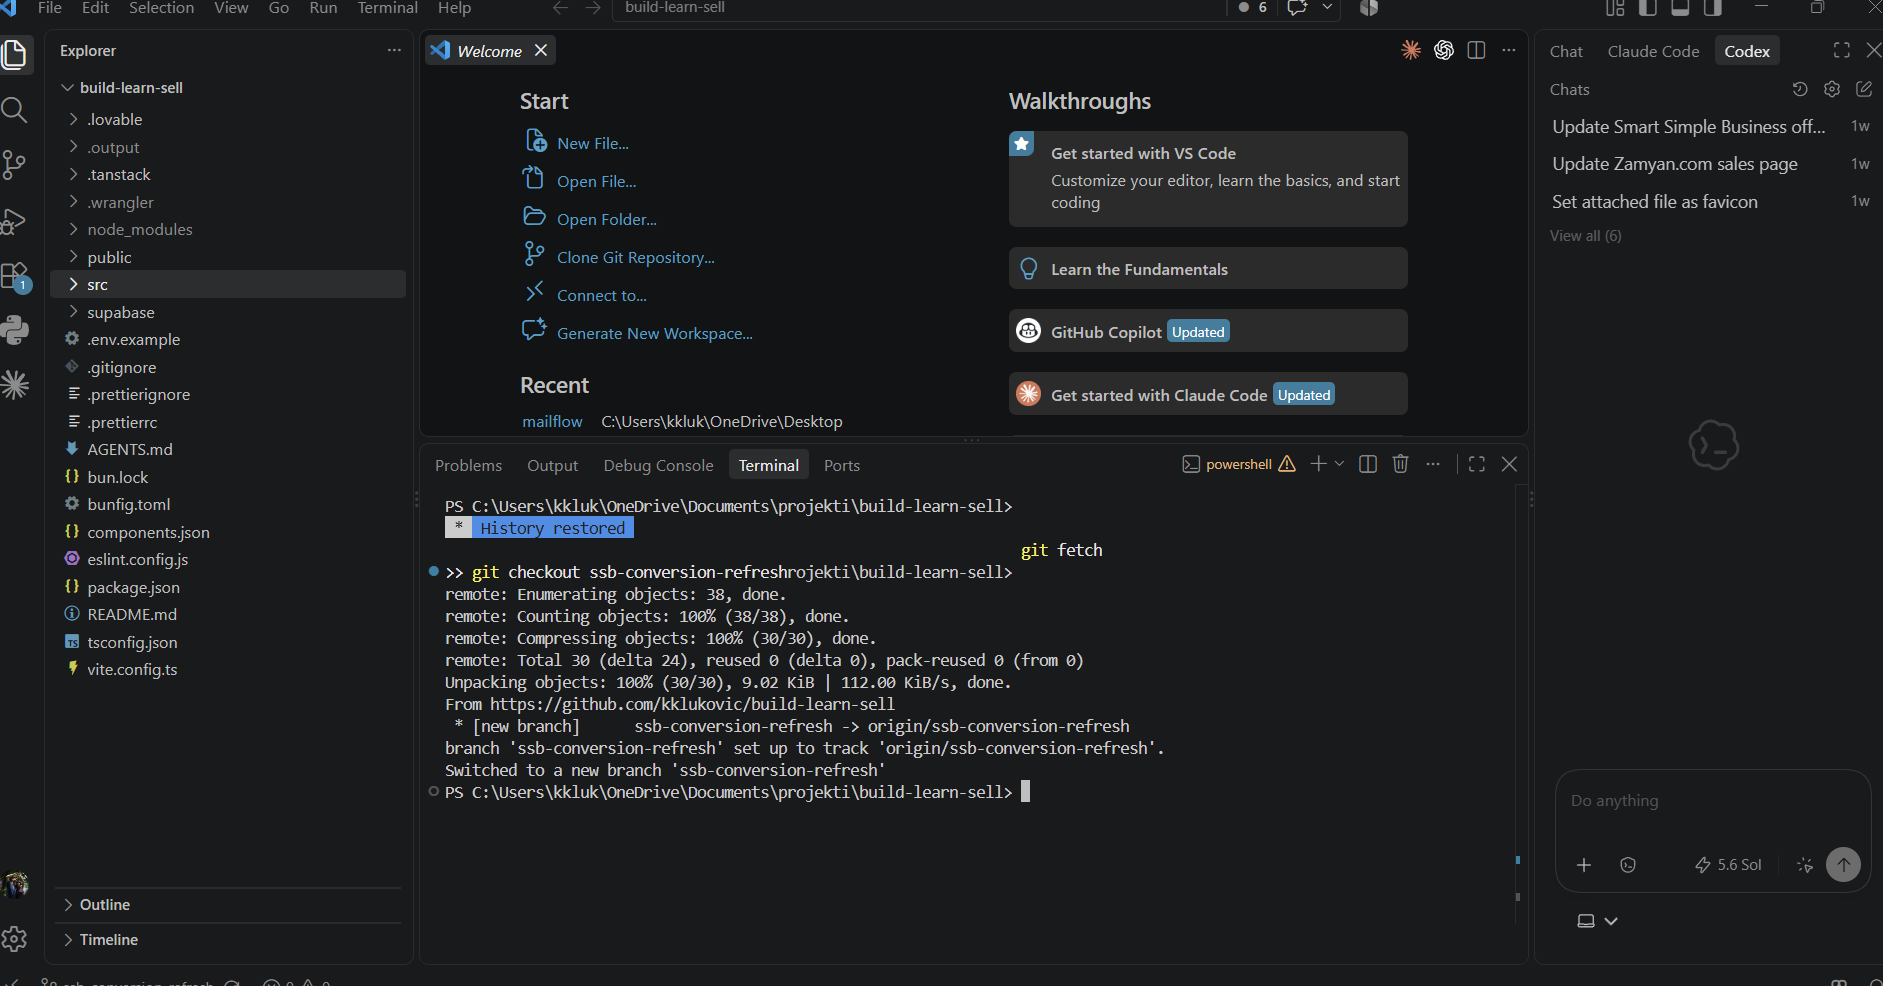
Task: Click the Do anything chat input
Action: pos(1712,801)
